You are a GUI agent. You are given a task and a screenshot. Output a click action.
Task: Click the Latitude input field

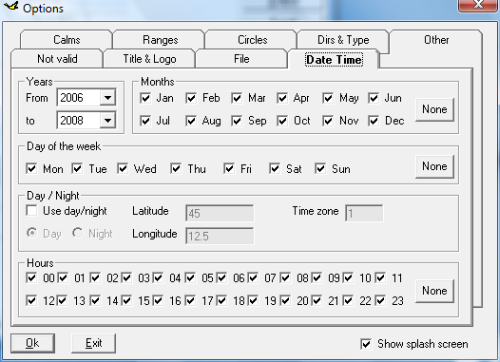click(x=219, y=213)
